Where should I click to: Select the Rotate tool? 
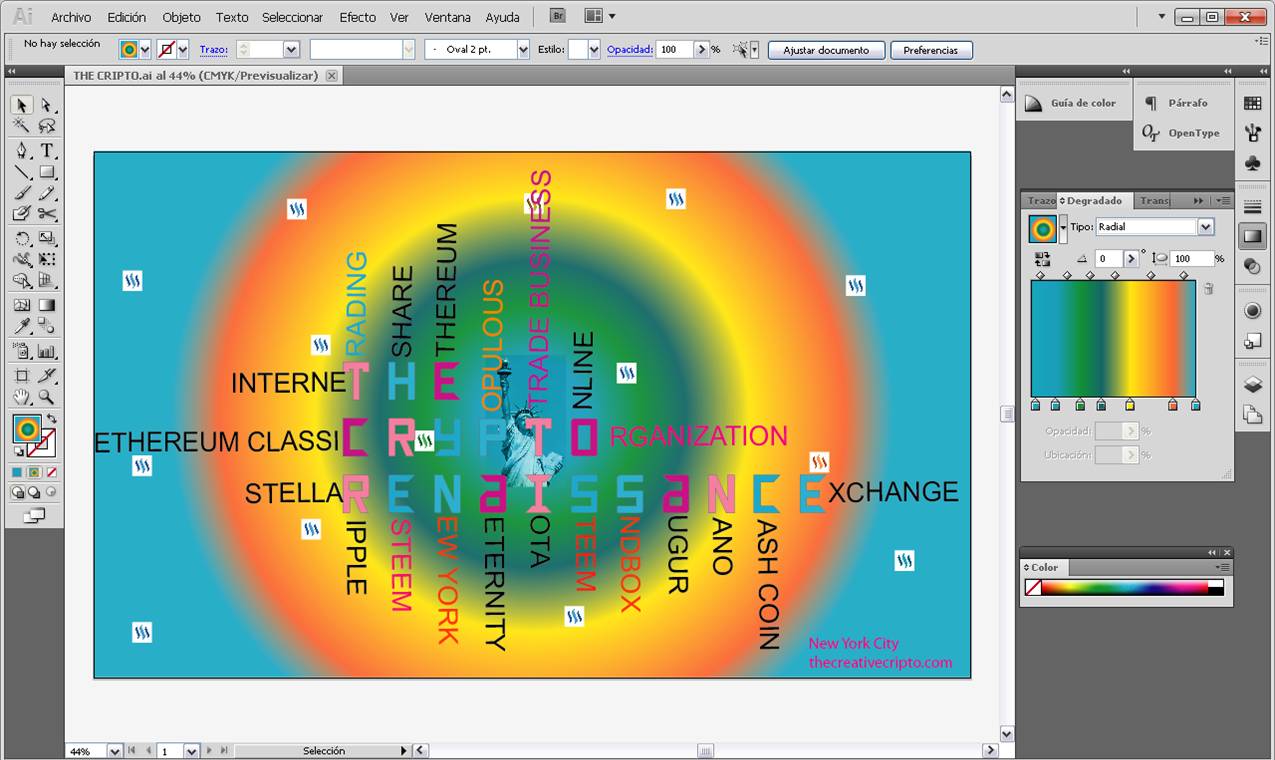(21, 239)
